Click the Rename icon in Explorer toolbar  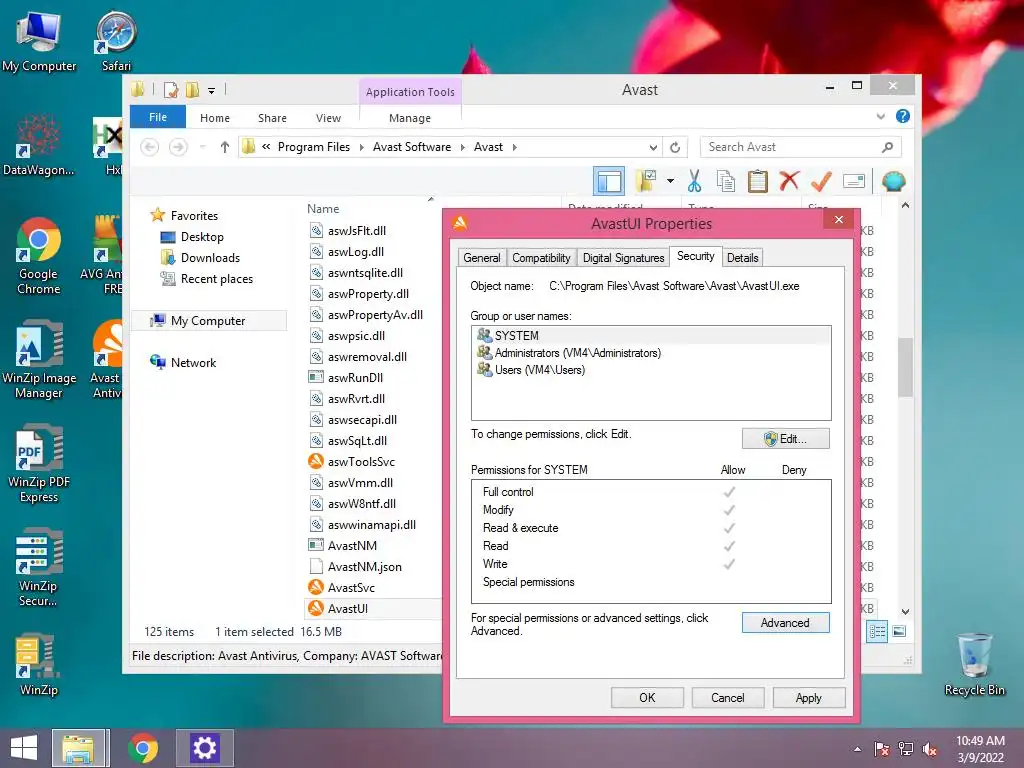(854, 181)
